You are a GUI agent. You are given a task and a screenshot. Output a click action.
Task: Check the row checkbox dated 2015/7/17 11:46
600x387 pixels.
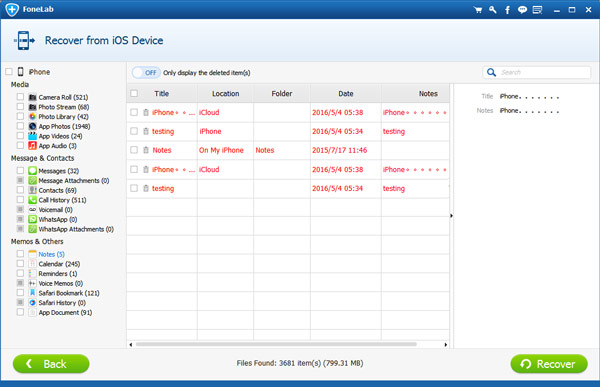tap(134, 150)
